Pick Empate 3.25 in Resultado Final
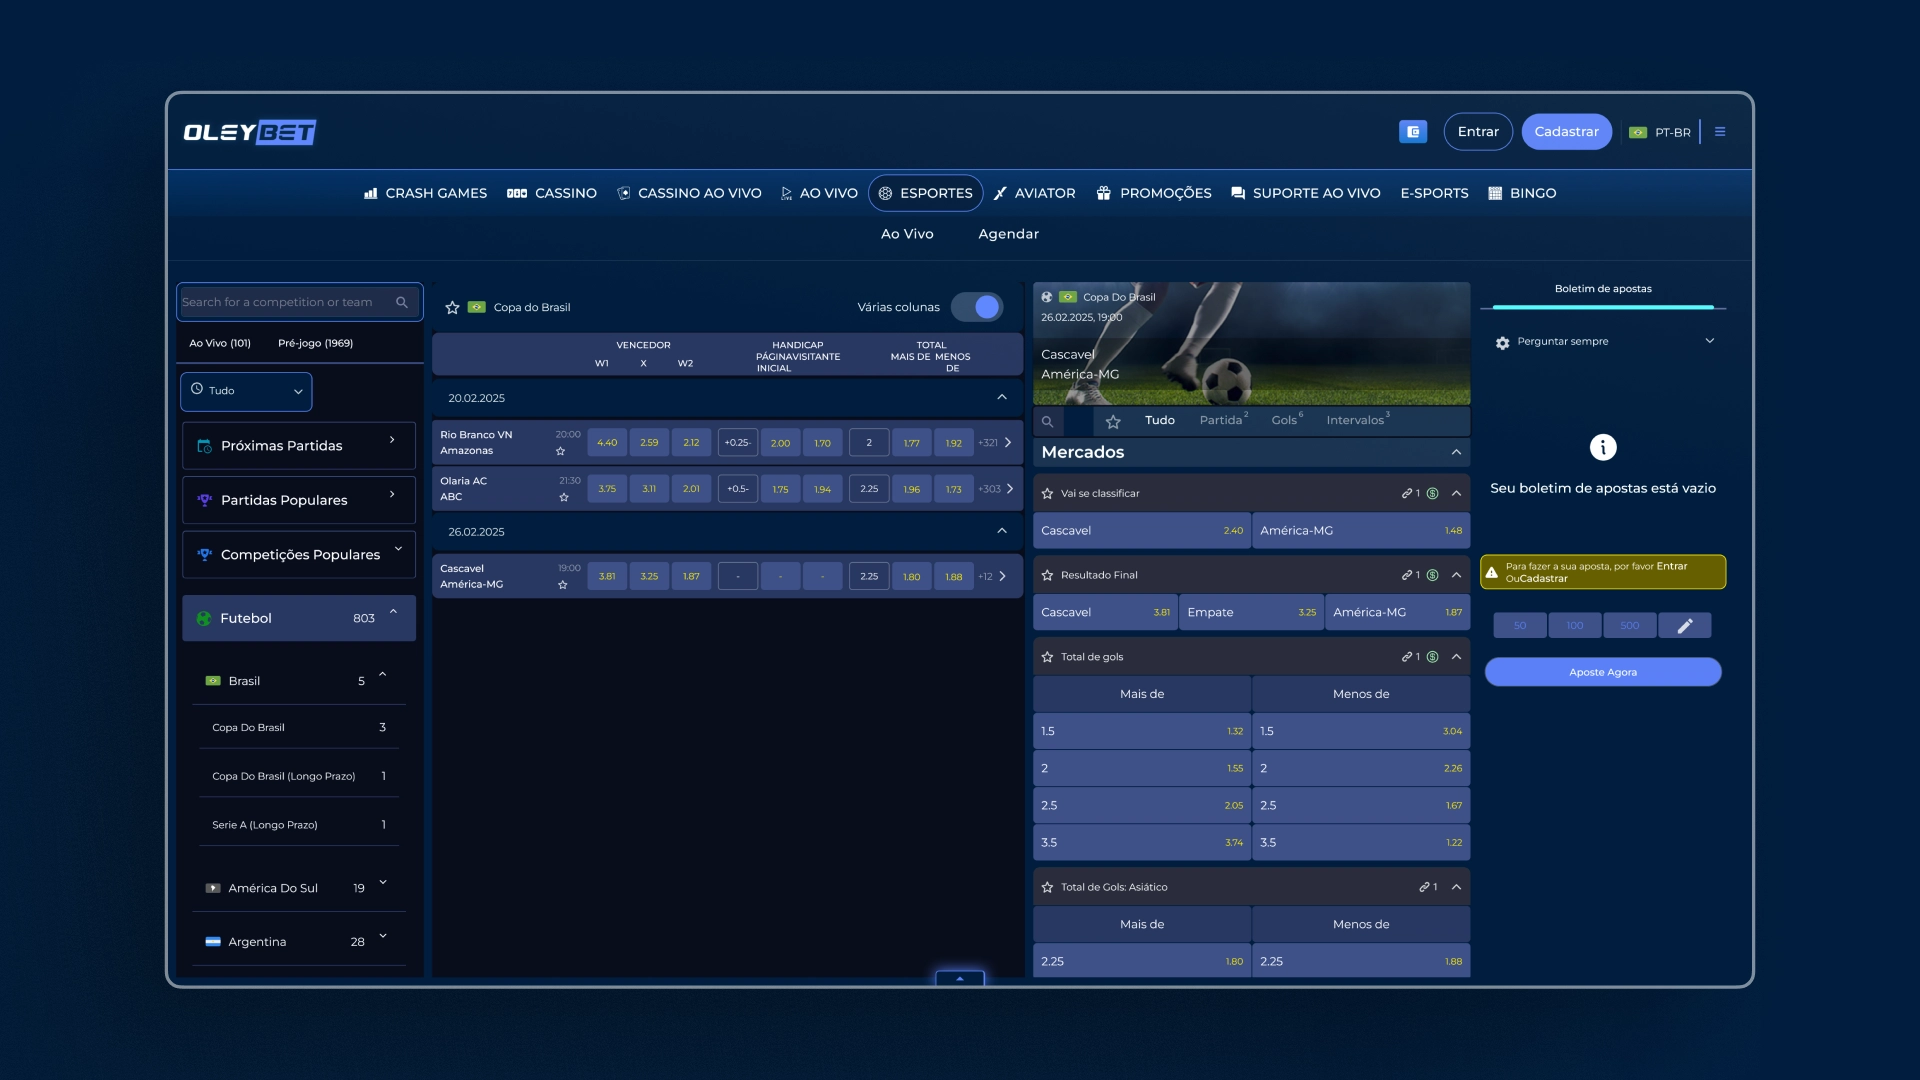The width and height of the screenshot is (1920, 1080). click(1251, 612)
